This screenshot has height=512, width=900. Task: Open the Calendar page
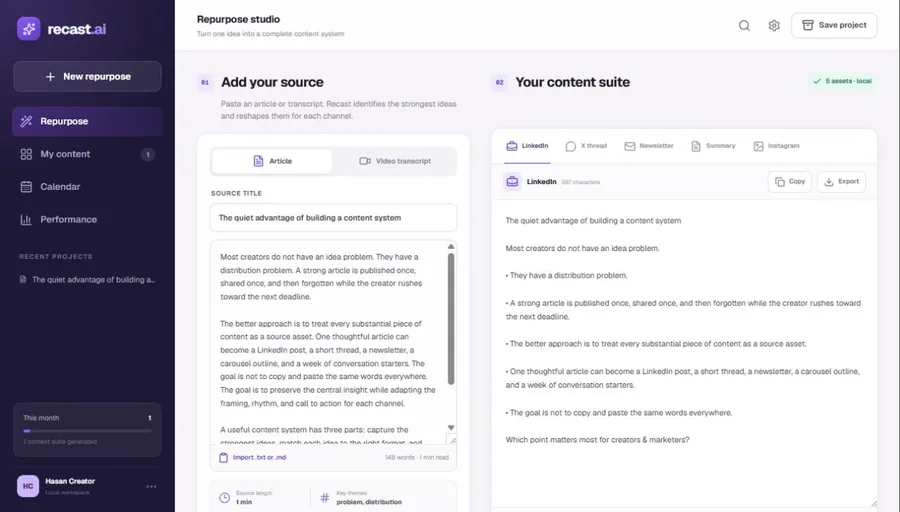(x=87, y=187)
